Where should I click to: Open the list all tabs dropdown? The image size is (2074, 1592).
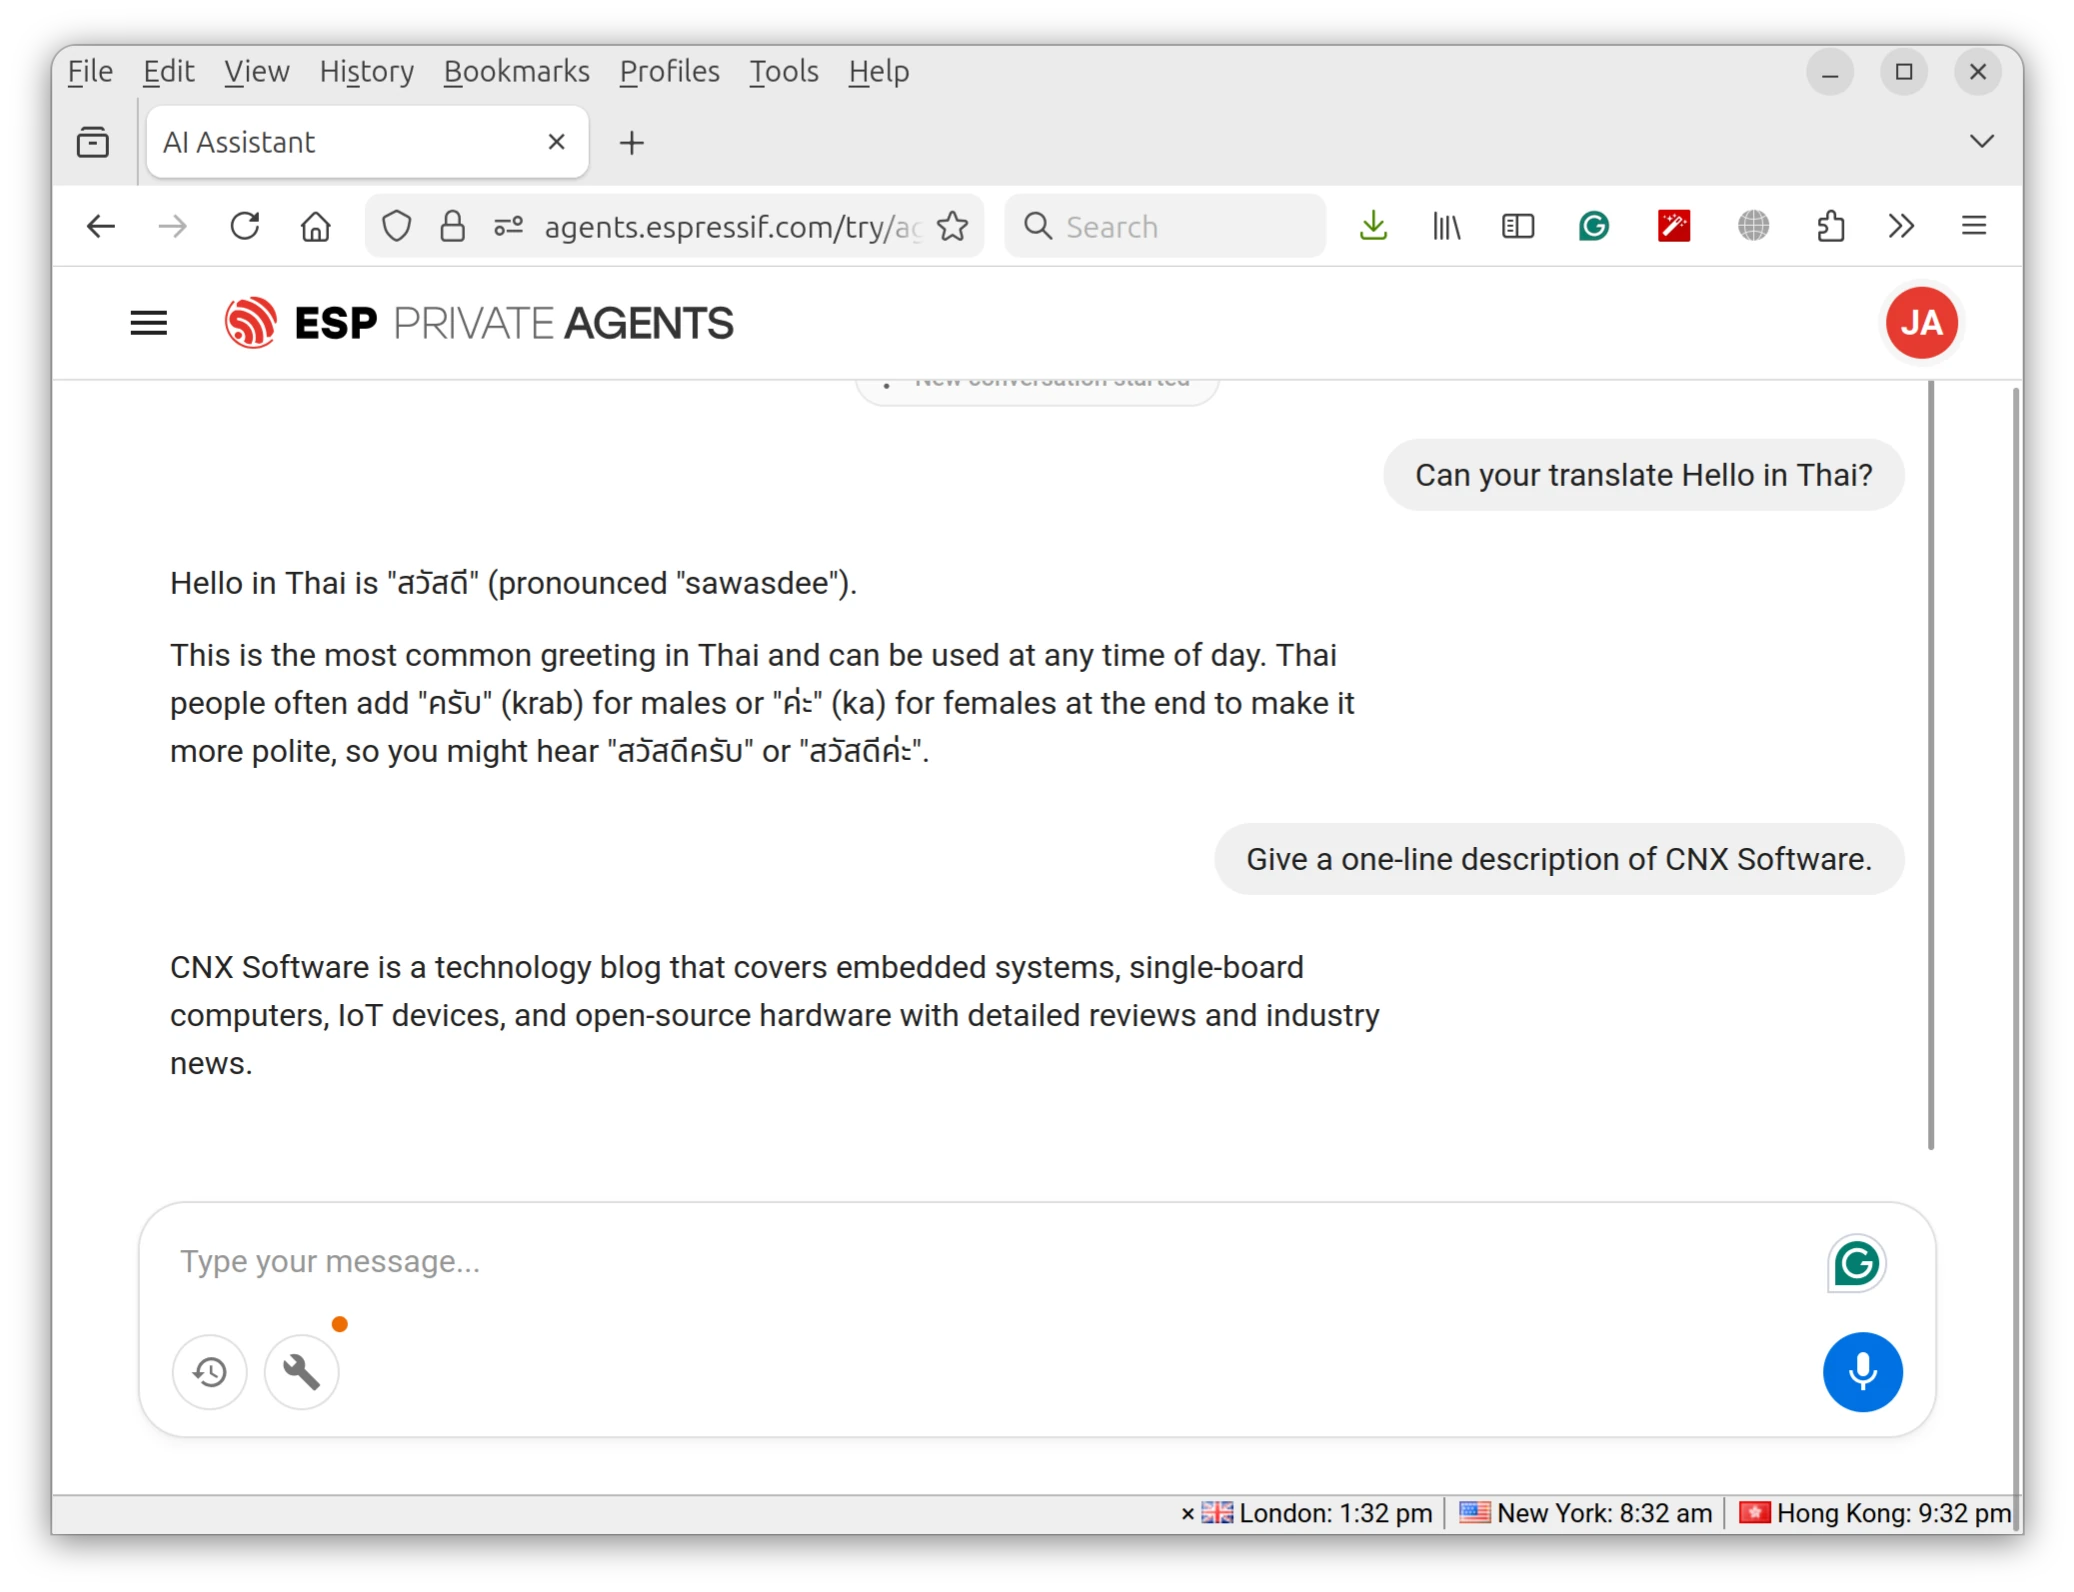(1981, 141)
